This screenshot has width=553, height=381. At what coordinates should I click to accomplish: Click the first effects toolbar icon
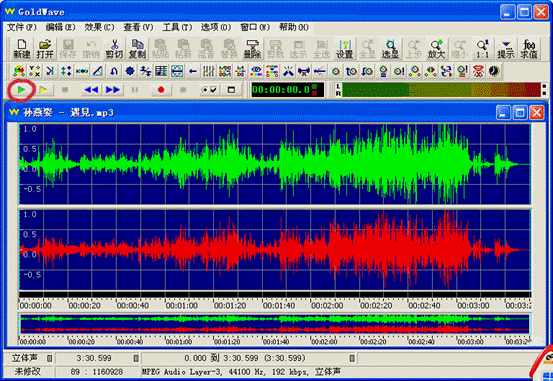click(19, 71)
